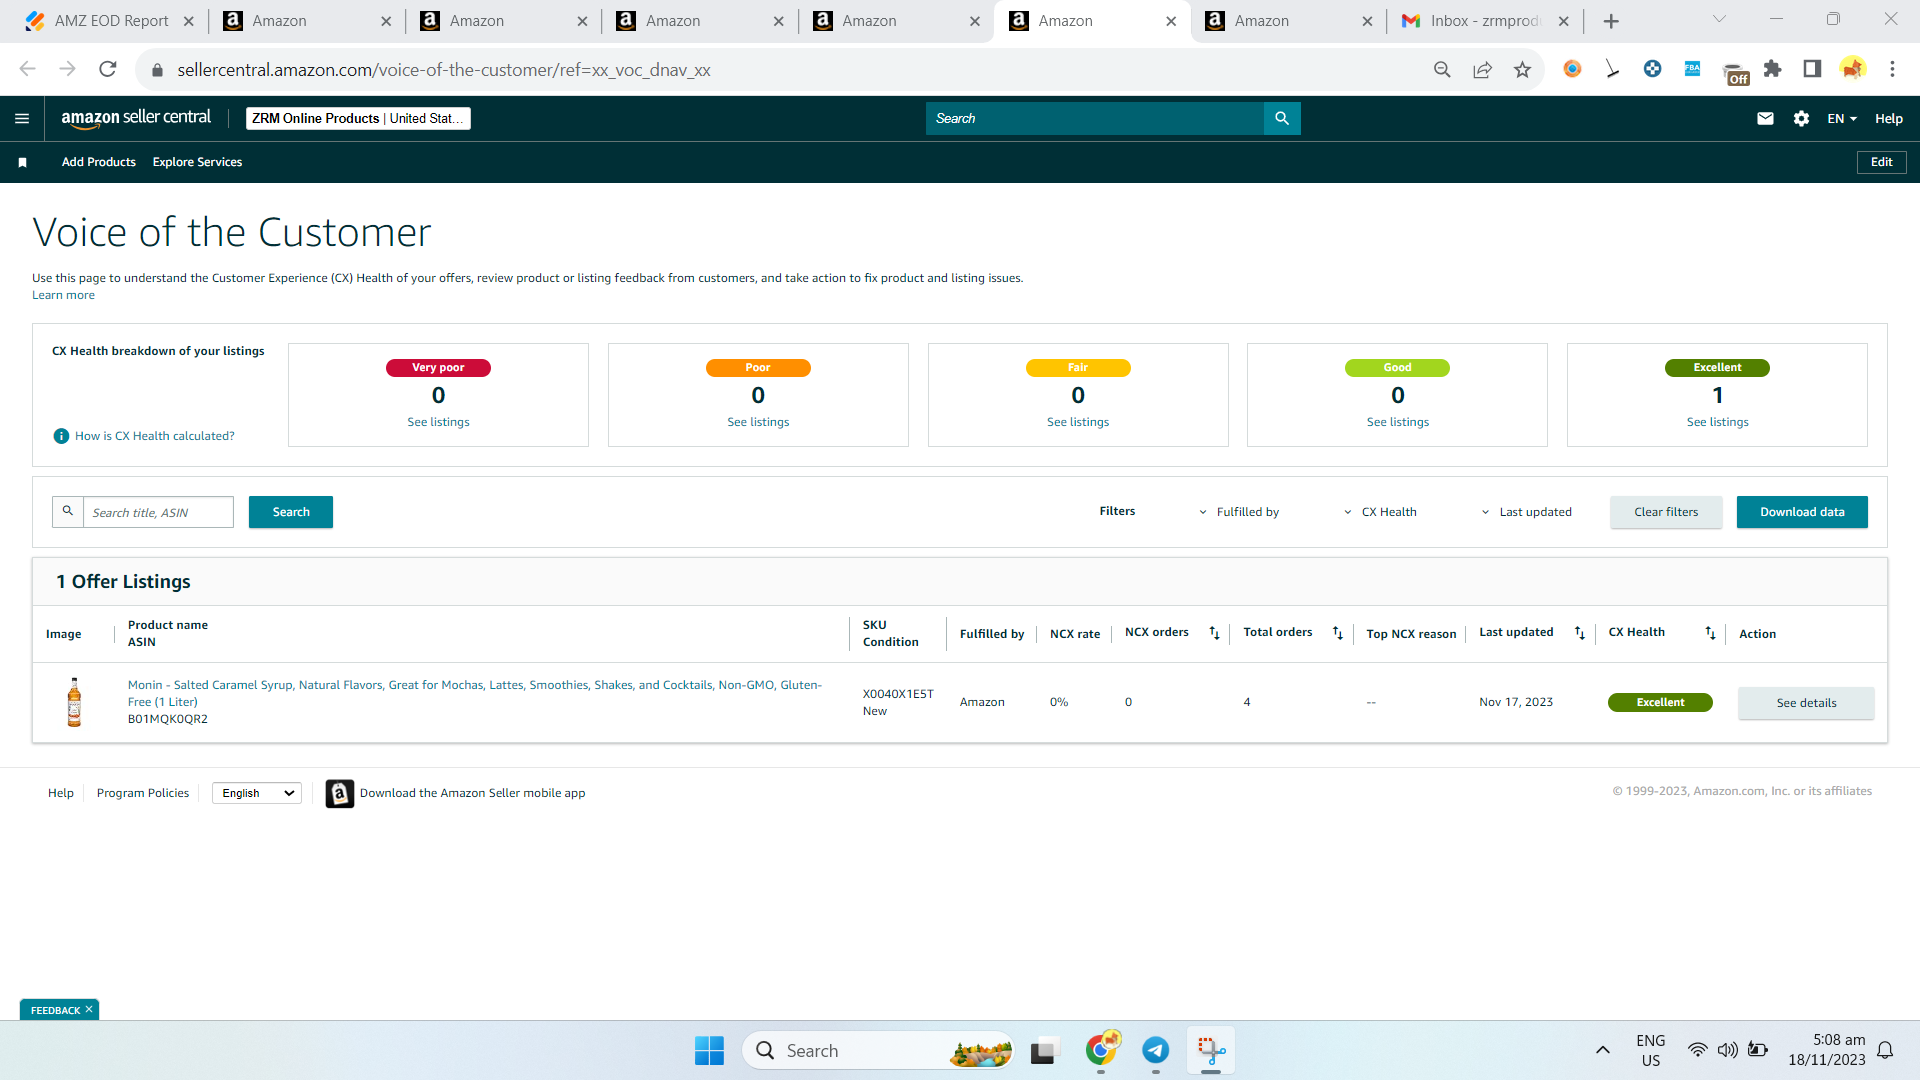The image size is (1920, 1080).
Task: Close the AMZ EOD Report tab
Action: [x=189, y=21]
